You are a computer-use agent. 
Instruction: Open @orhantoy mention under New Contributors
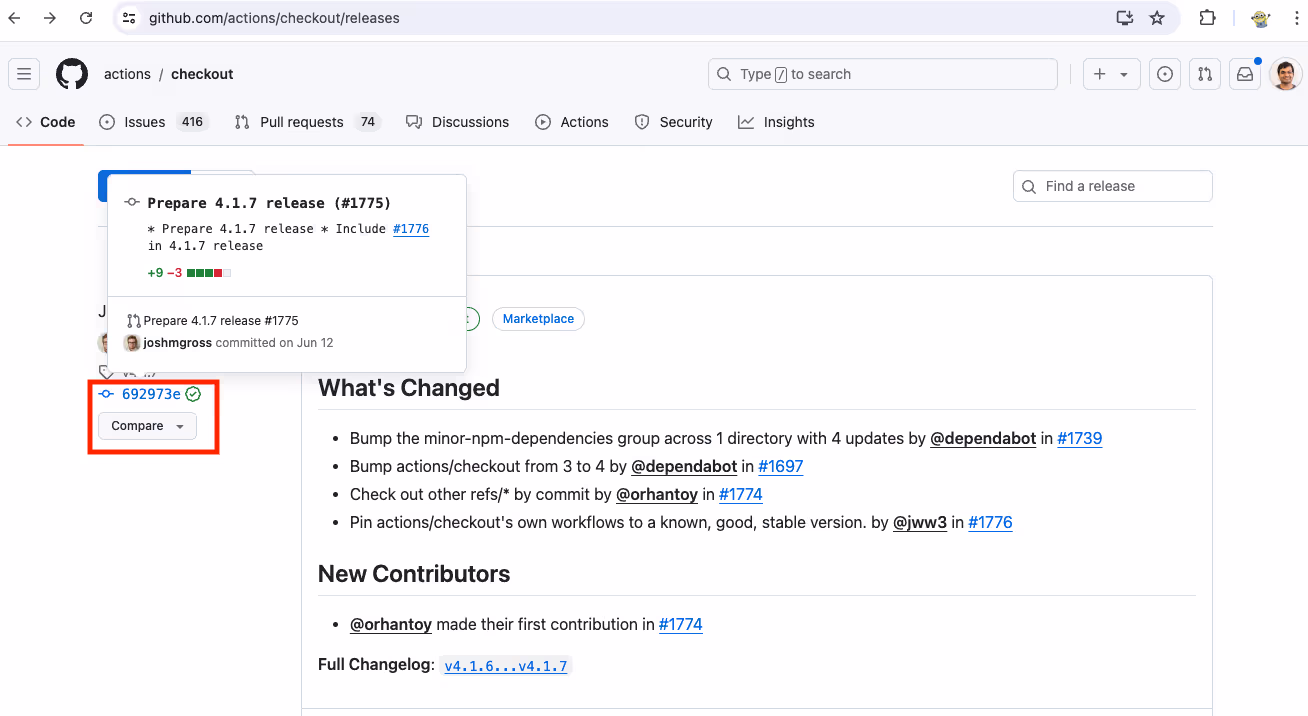point(391,624)
